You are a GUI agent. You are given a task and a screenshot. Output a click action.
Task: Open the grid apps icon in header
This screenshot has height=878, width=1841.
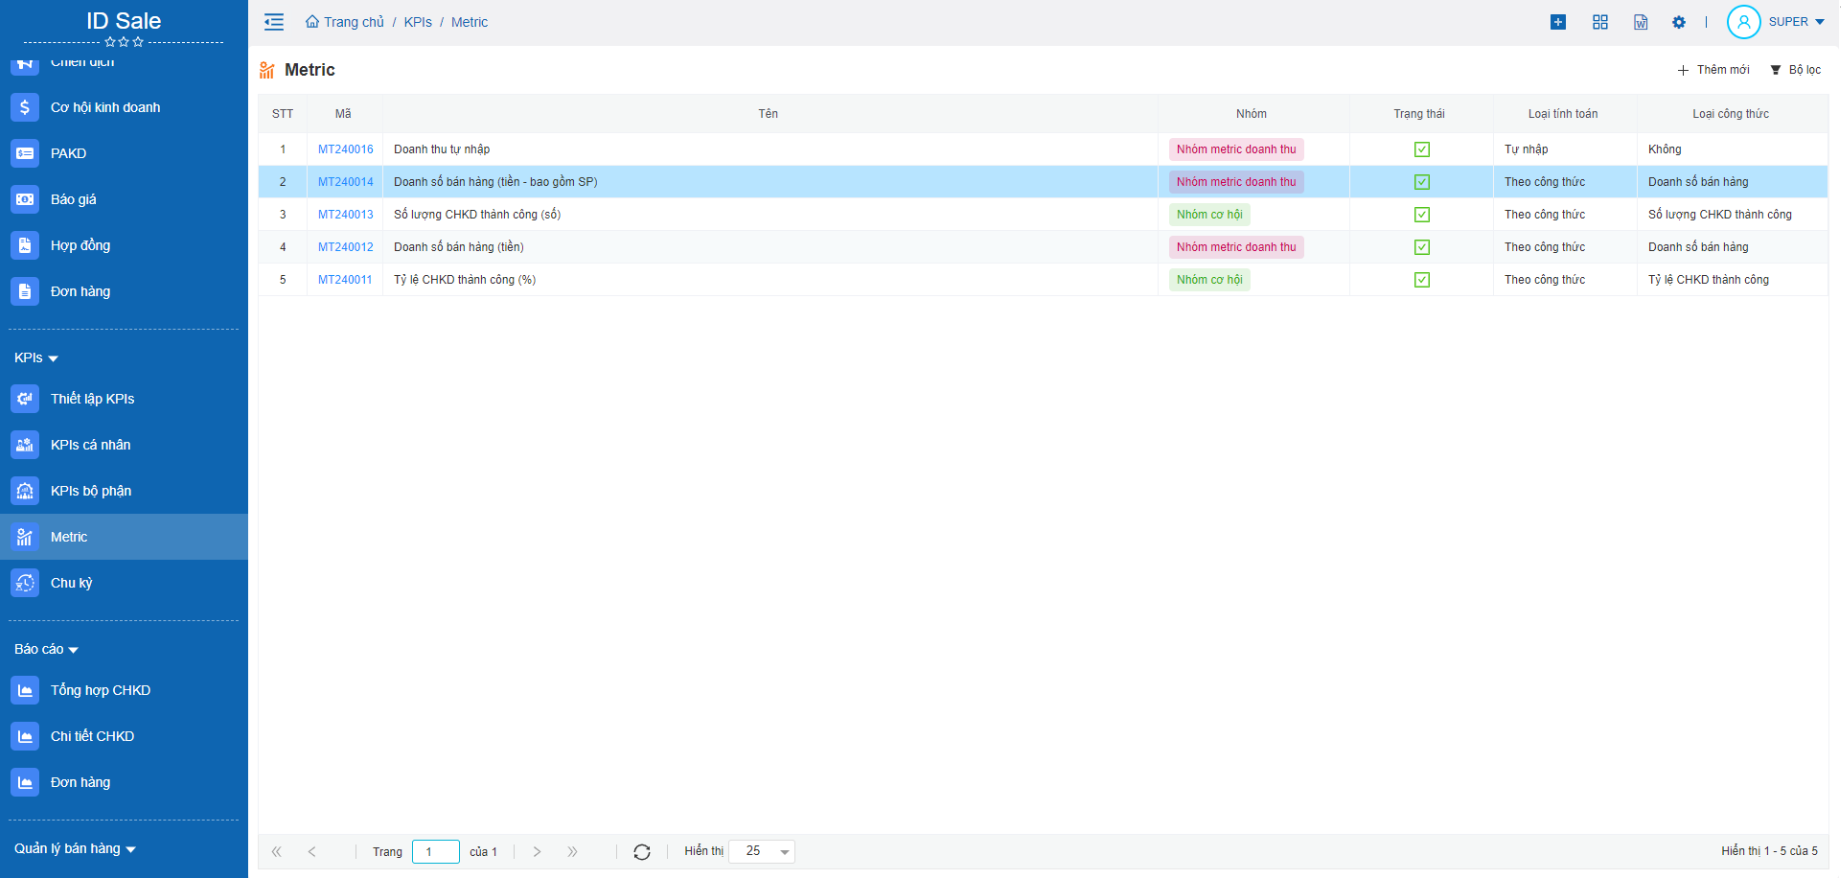tap(1600, 22)
